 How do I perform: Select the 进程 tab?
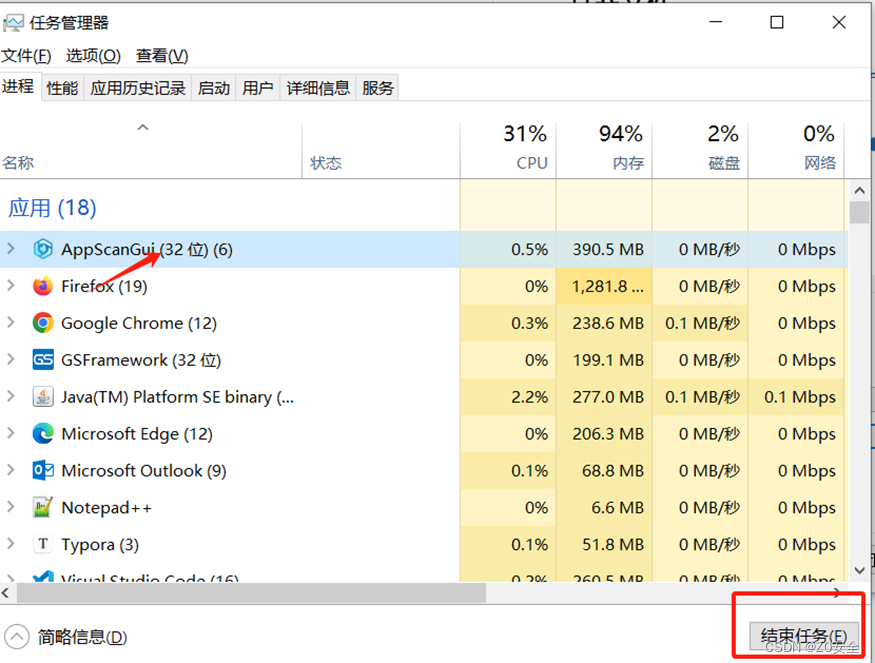(x=18, y=87)
